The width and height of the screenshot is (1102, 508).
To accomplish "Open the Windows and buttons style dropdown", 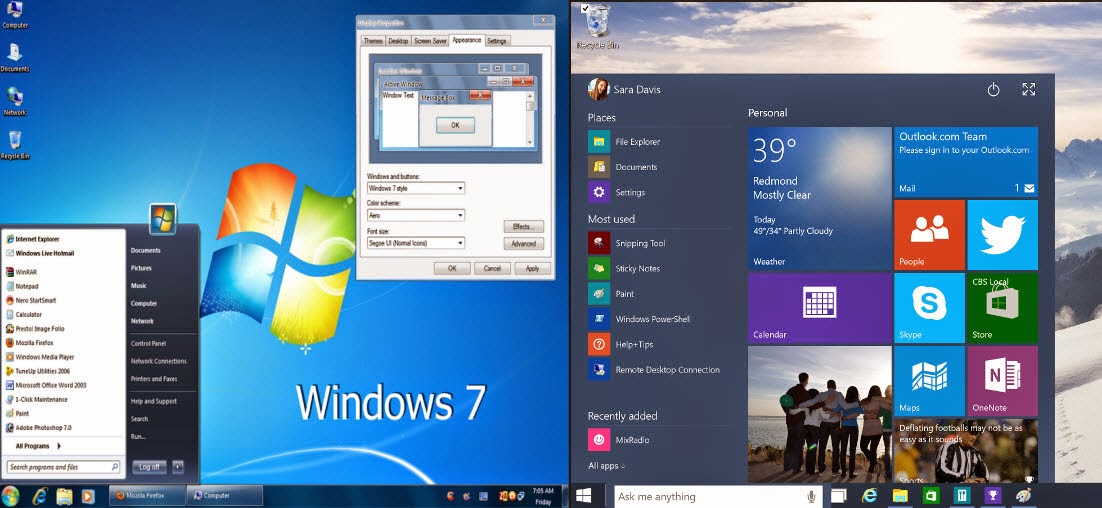I will coord(416,188).
